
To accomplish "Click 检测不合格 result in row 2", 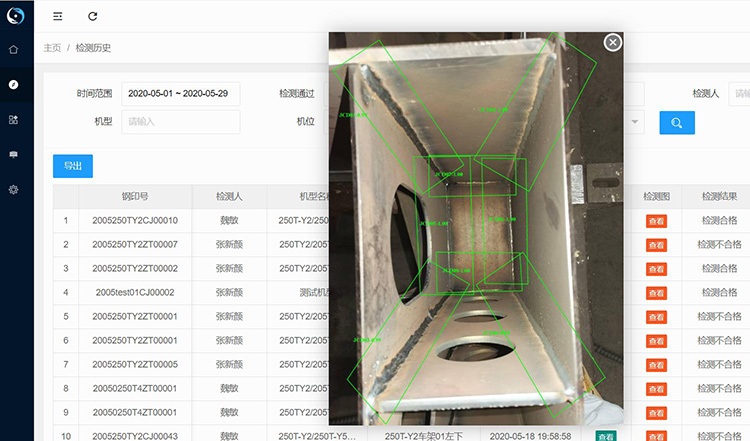I will (719, 244).
